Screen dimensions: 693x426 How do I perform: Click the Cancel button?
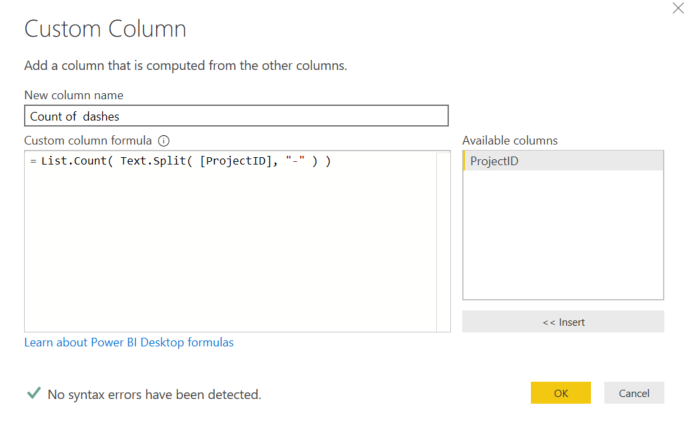click(x=634, y=393)
